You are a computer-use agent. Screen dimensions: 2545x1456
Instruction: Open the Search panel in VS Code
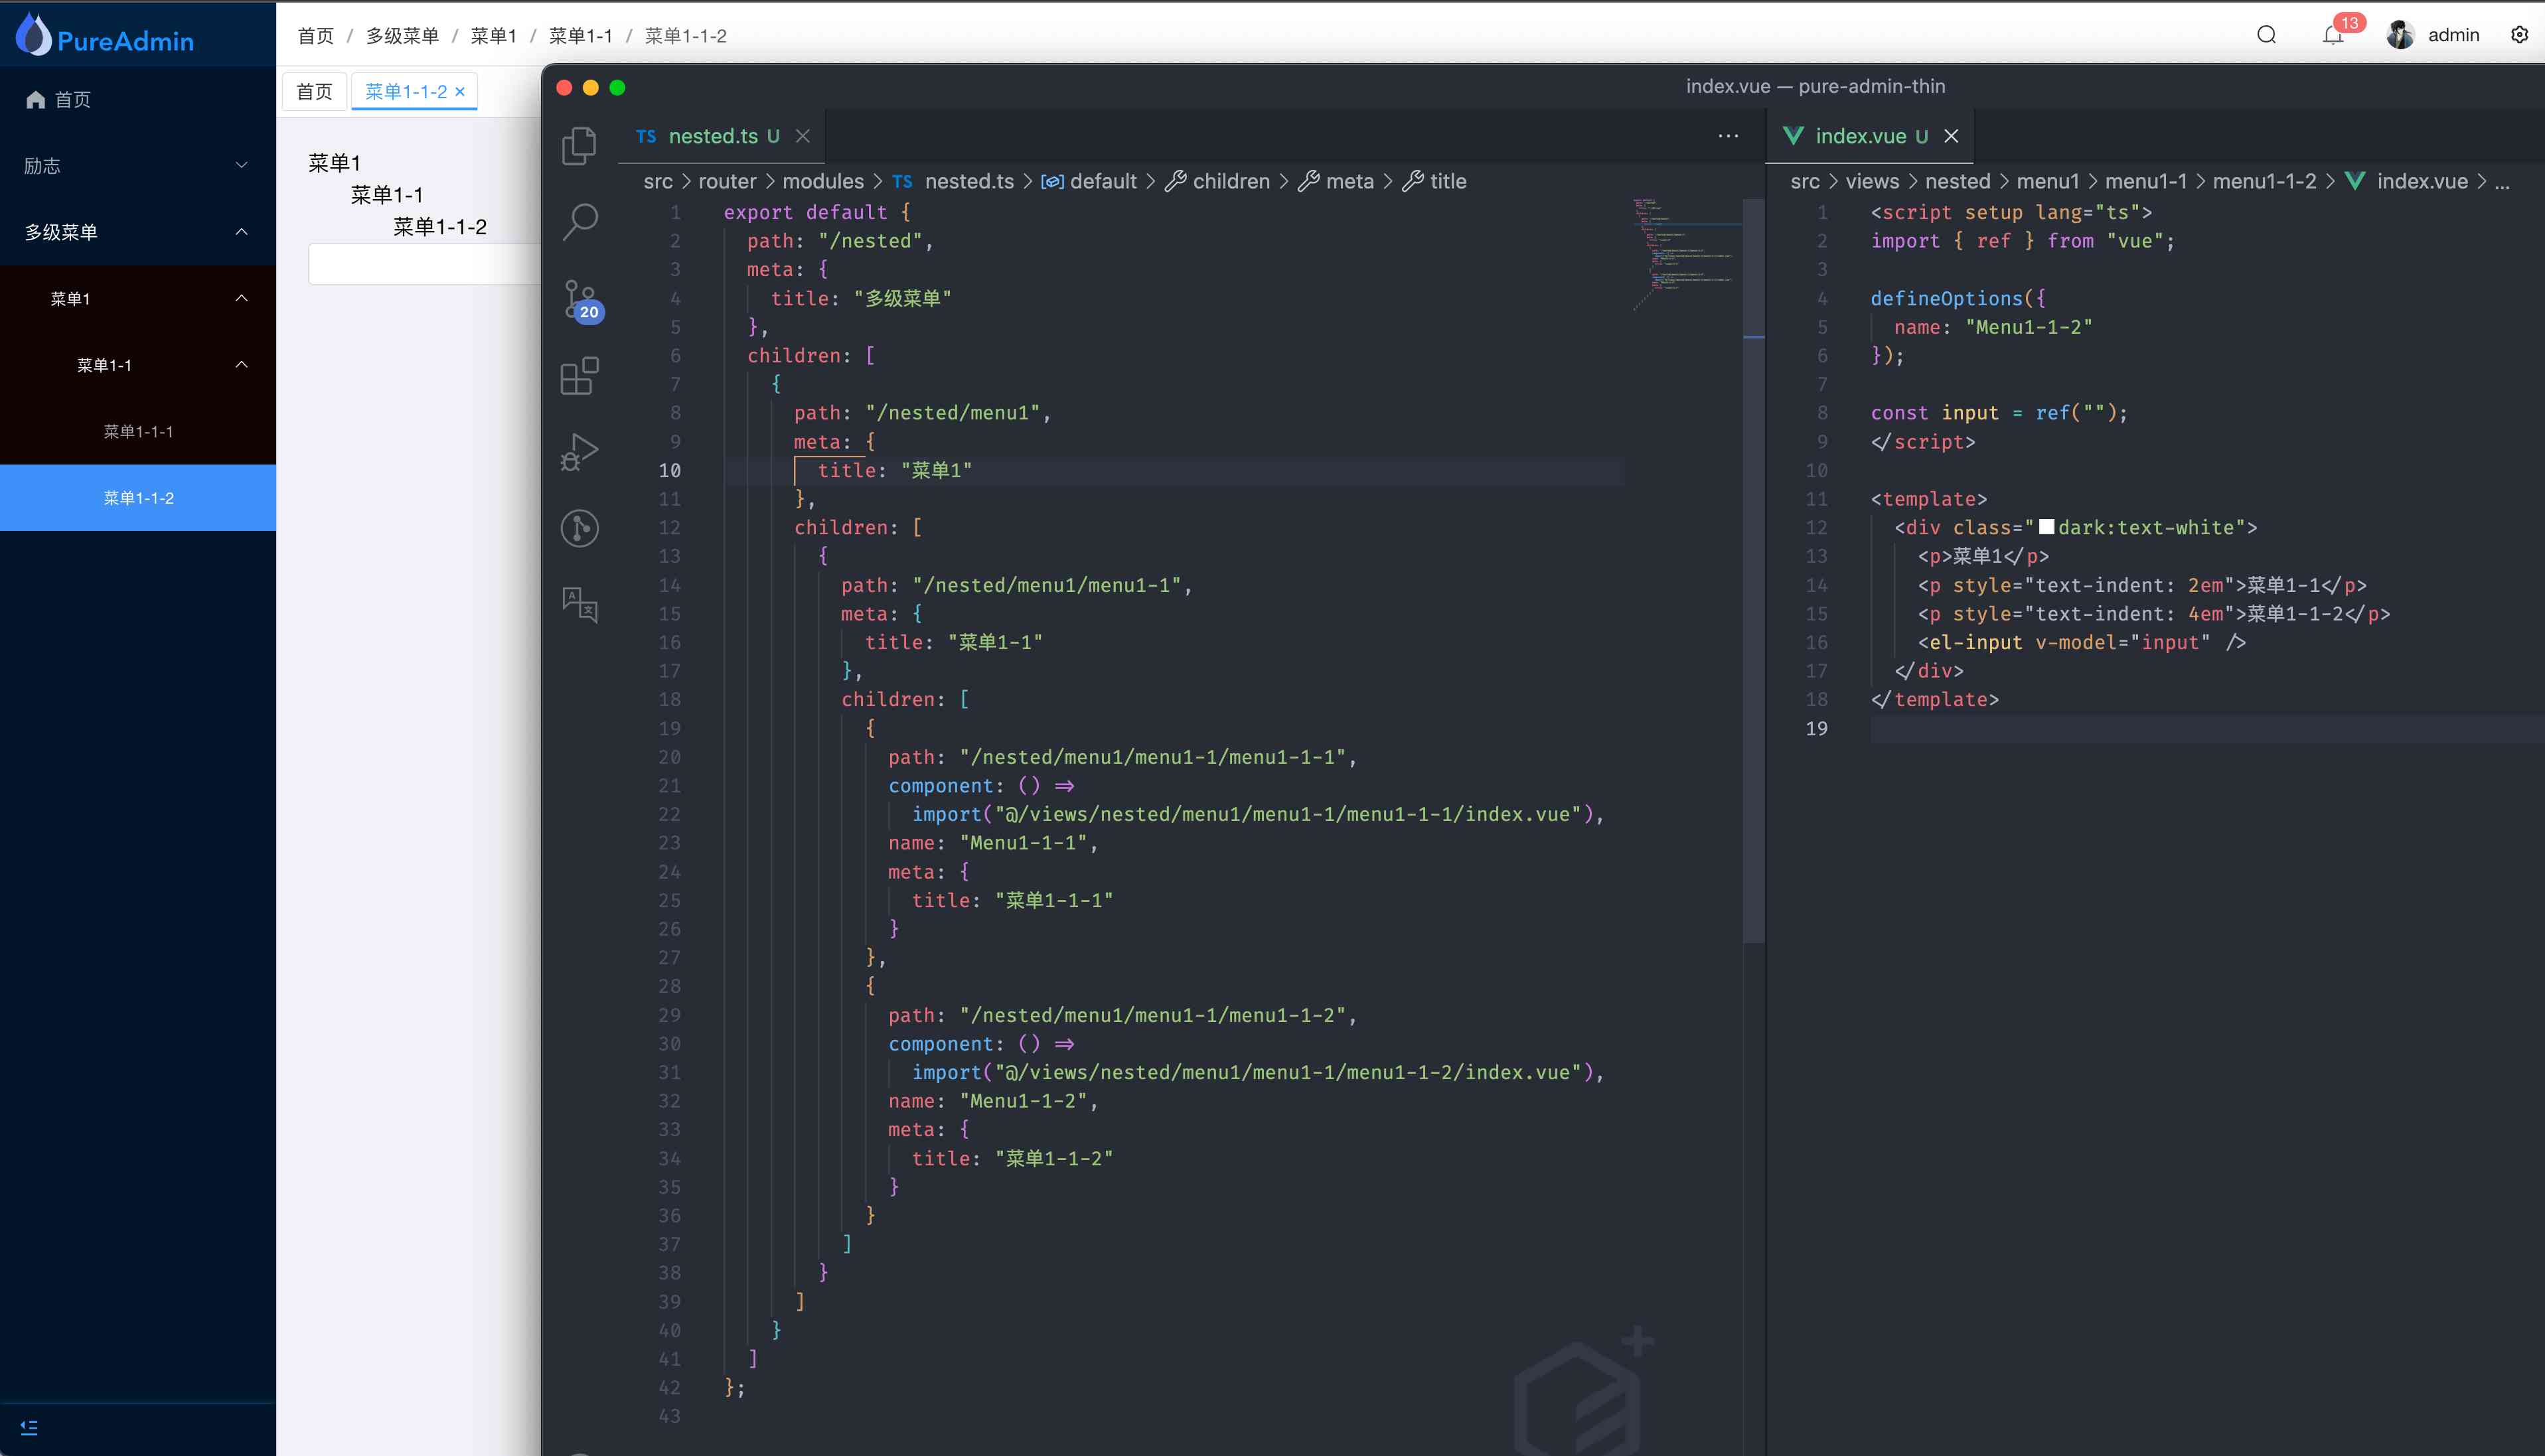coord(580,221)
